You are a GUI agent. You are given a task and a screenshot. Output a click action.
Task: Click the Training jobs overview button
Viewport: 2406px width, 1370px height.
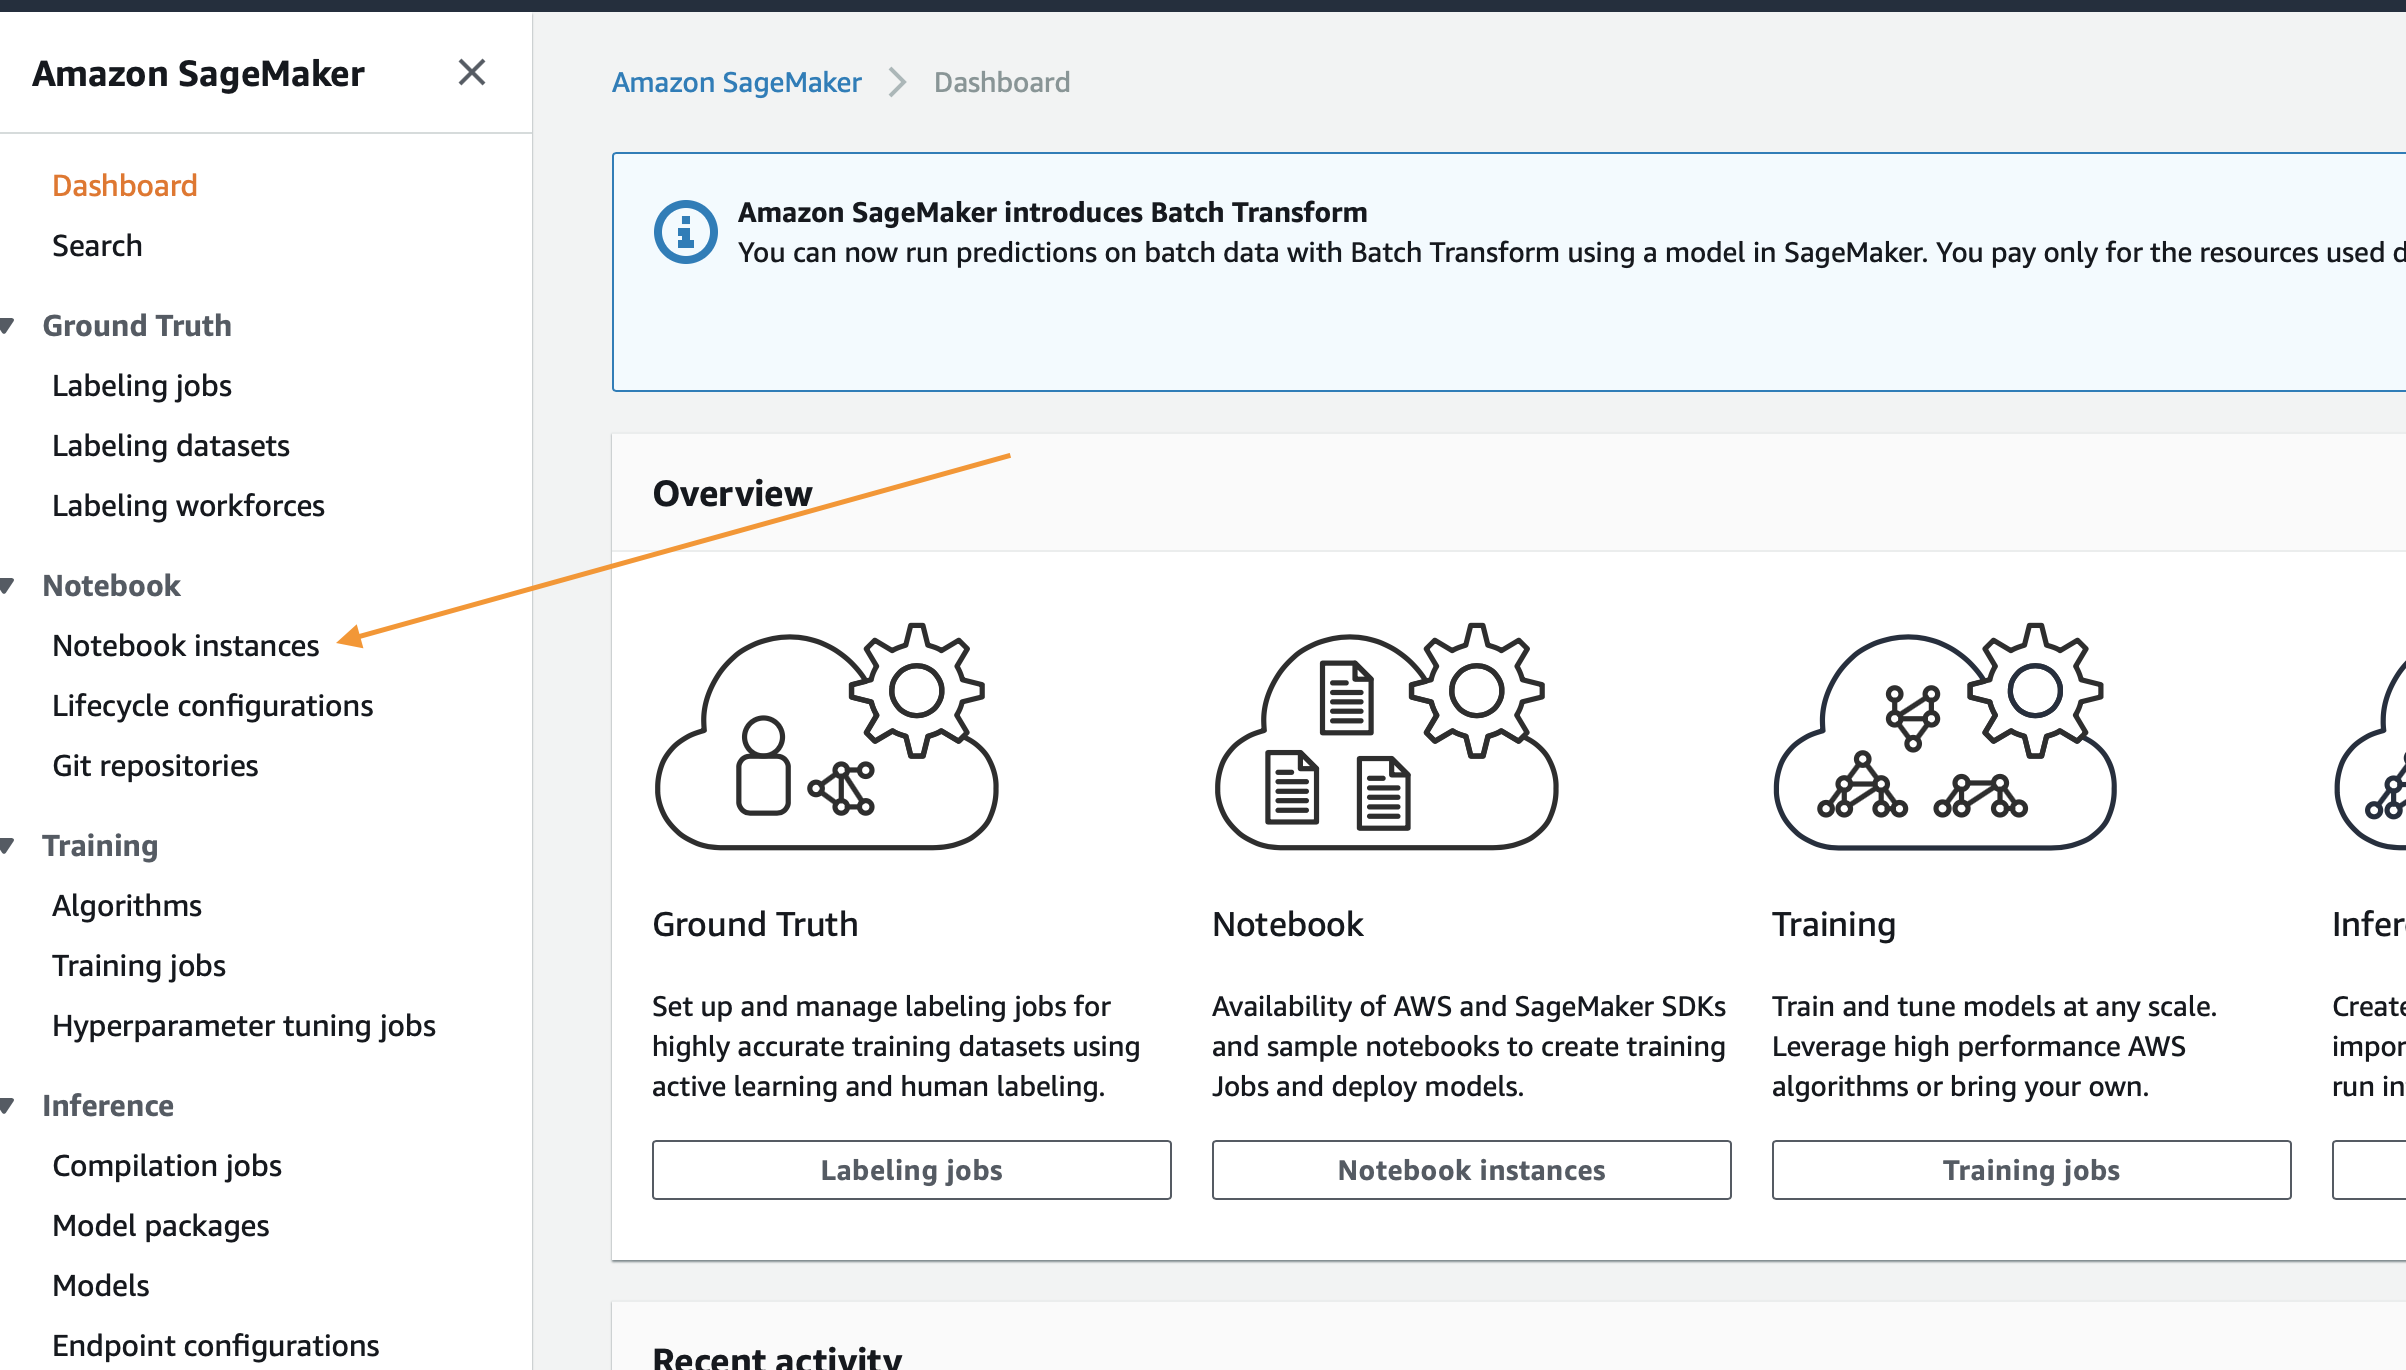(x=2032, y=1170)
